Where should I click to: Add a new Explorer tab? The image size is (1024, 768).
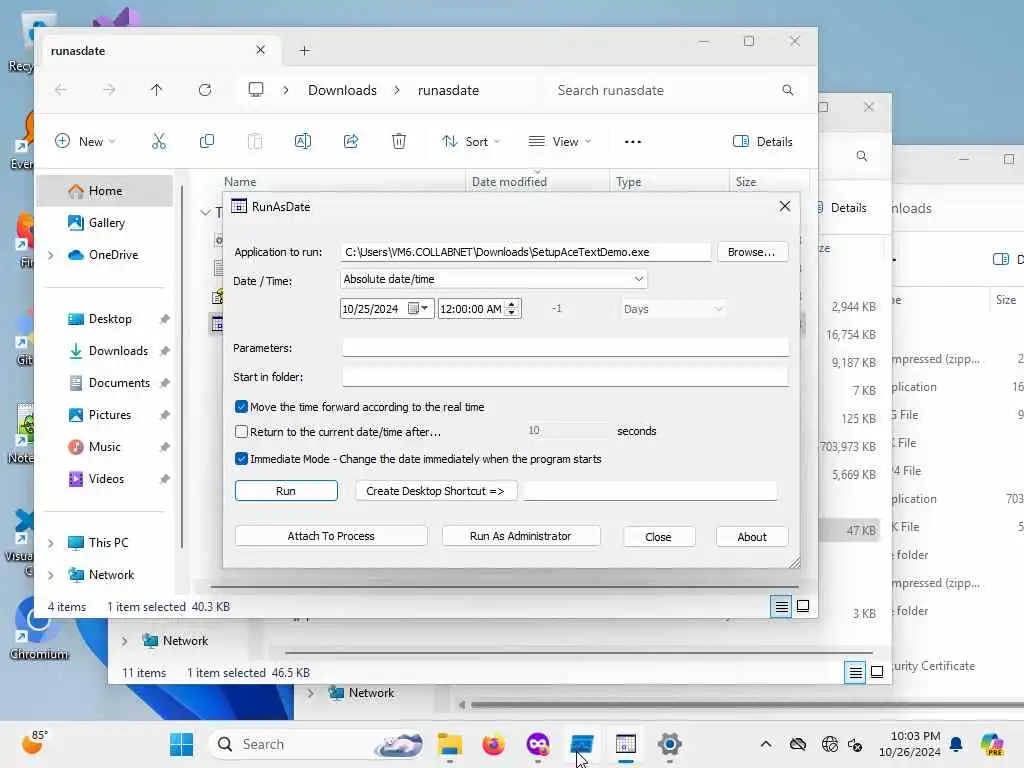304,50
